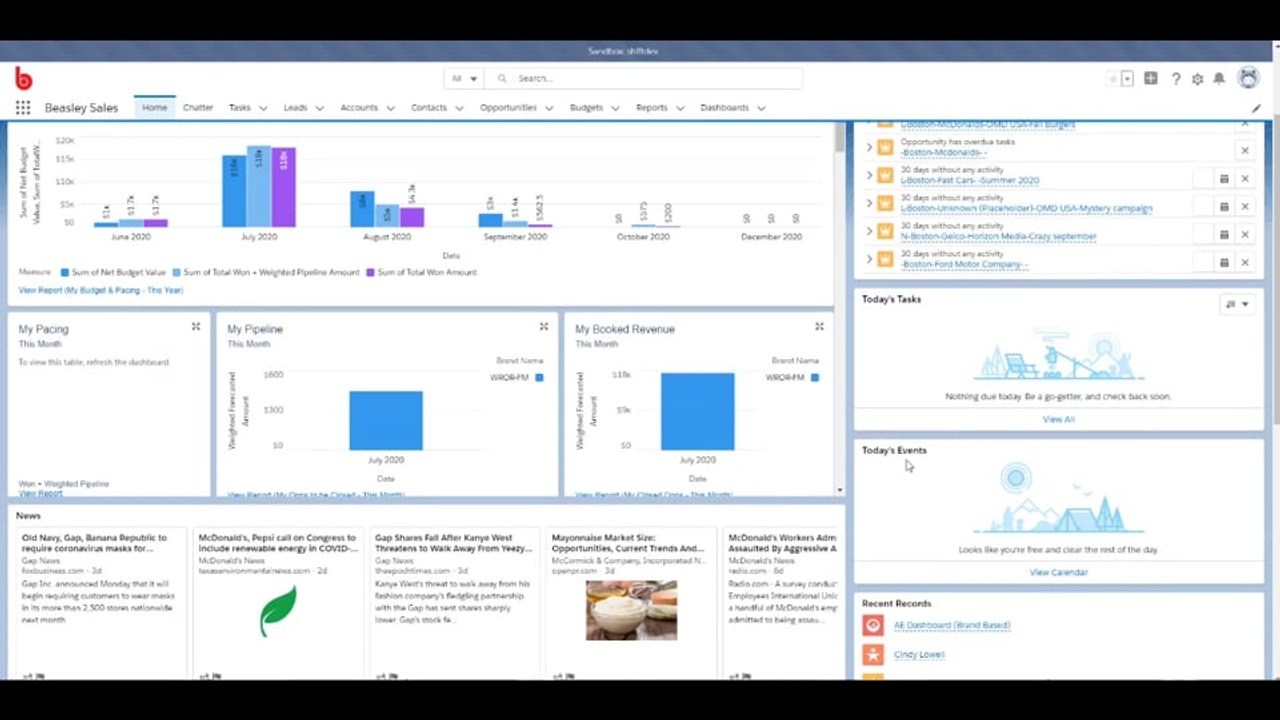Open the Tasks tab dropdown chevron

263,108
